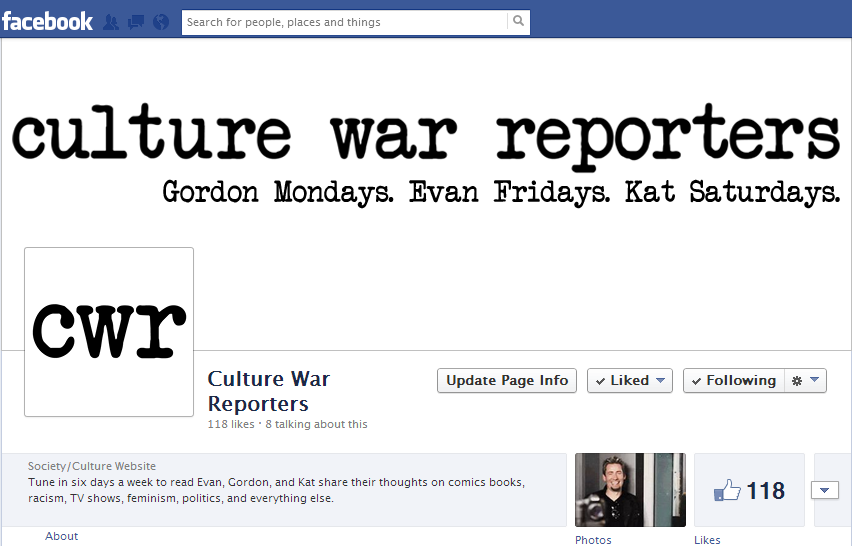Click the Facebook logo
Viewport: 852px width, 546px height.
(x=47, y=22)
